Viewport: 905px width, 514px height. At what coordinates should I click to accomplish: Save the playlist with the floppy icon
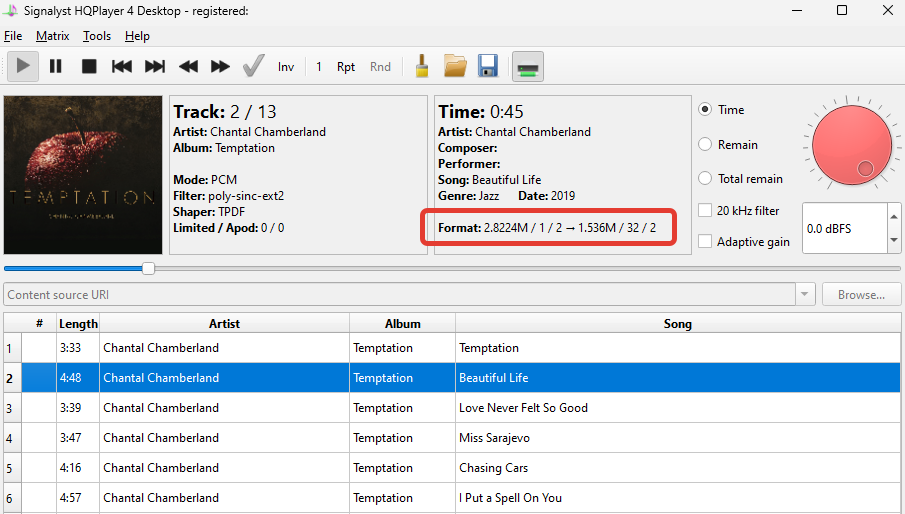488,66
